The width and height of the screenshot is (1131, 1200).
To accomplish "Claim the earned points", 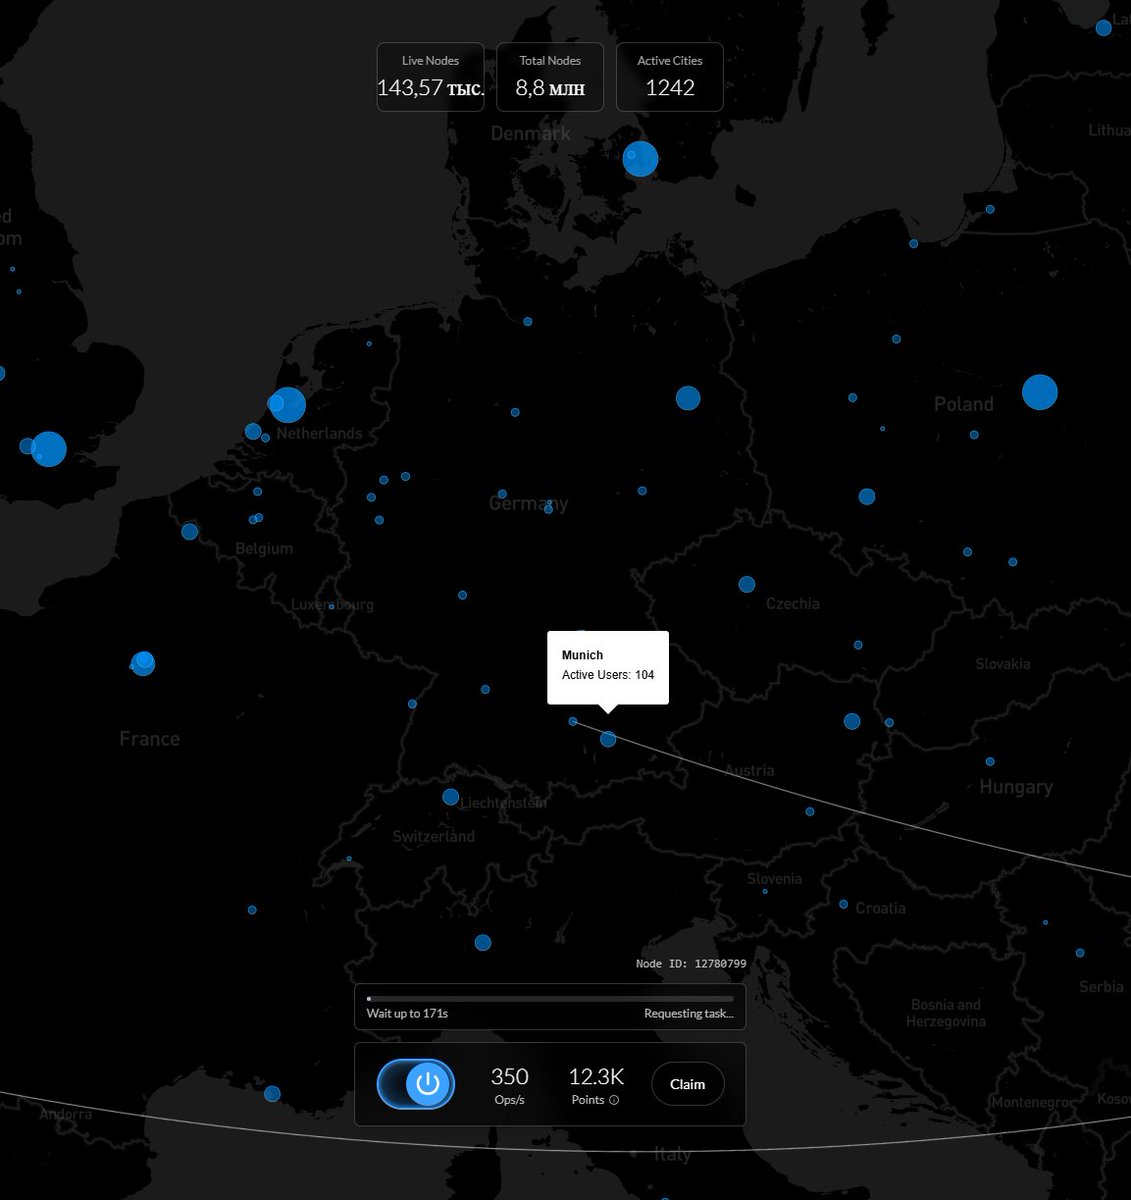I will click(687, 1084).
